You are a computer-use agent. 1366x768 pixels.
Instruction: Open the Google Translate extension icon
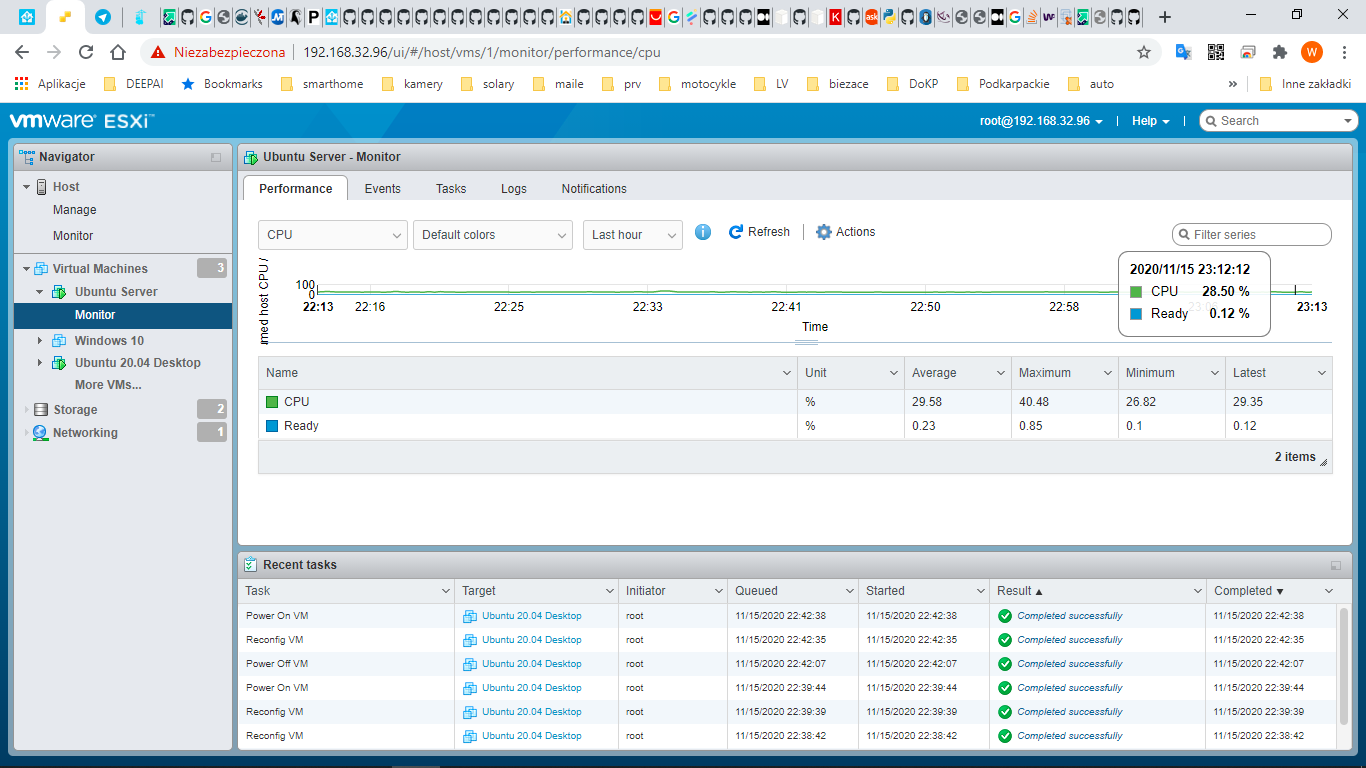point(1183,52)
